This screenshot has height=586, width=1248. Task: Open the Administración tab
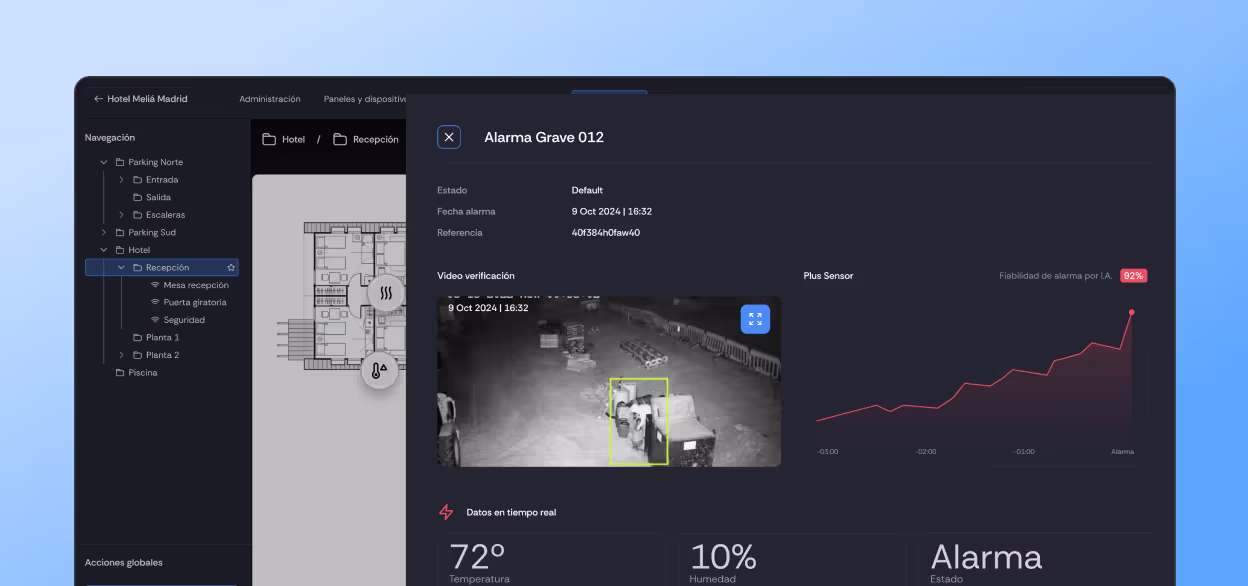[x=270, y=99]
